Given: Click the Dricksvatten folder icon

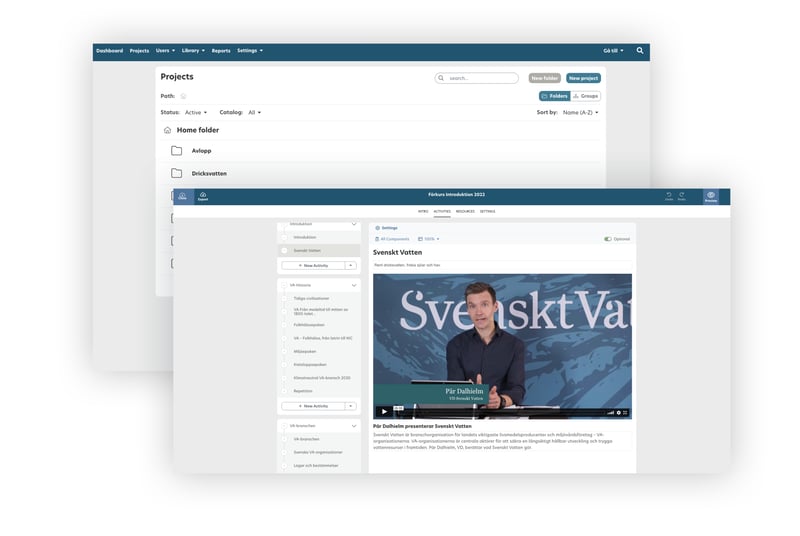Looking at the screenshot, I should coord(177,173).
